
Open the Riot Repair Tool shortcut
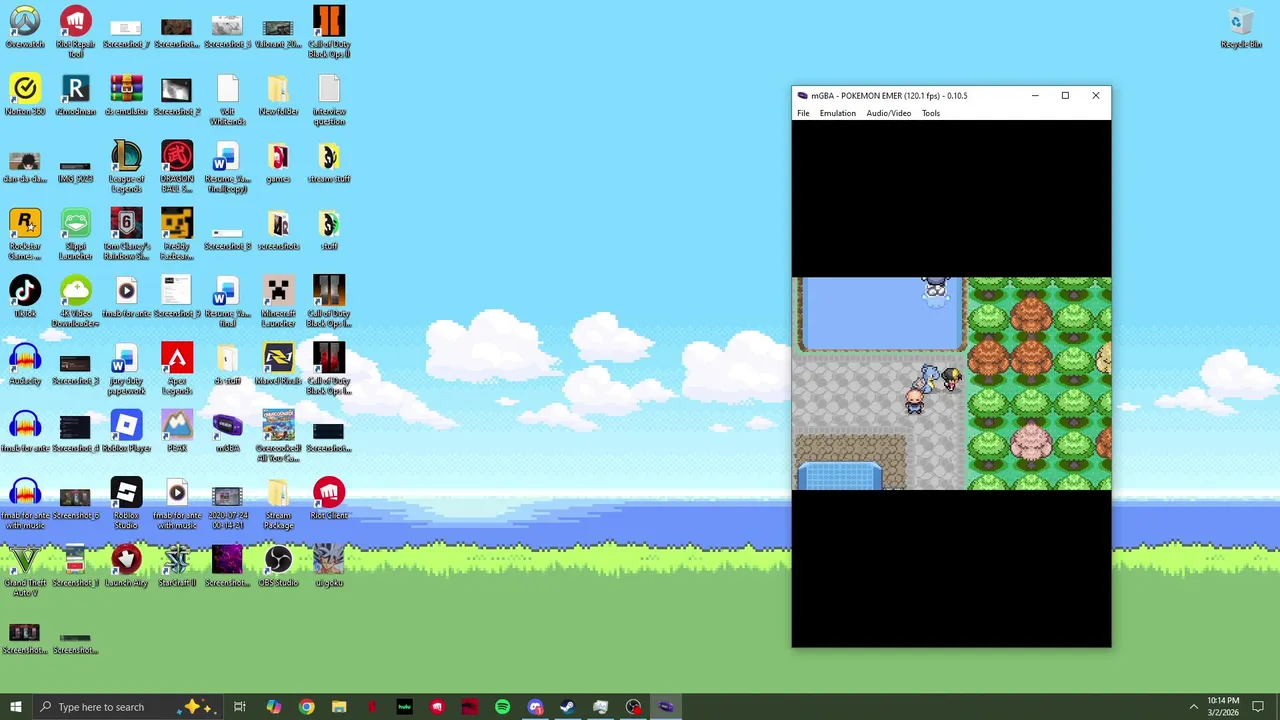tap(75, 31)
